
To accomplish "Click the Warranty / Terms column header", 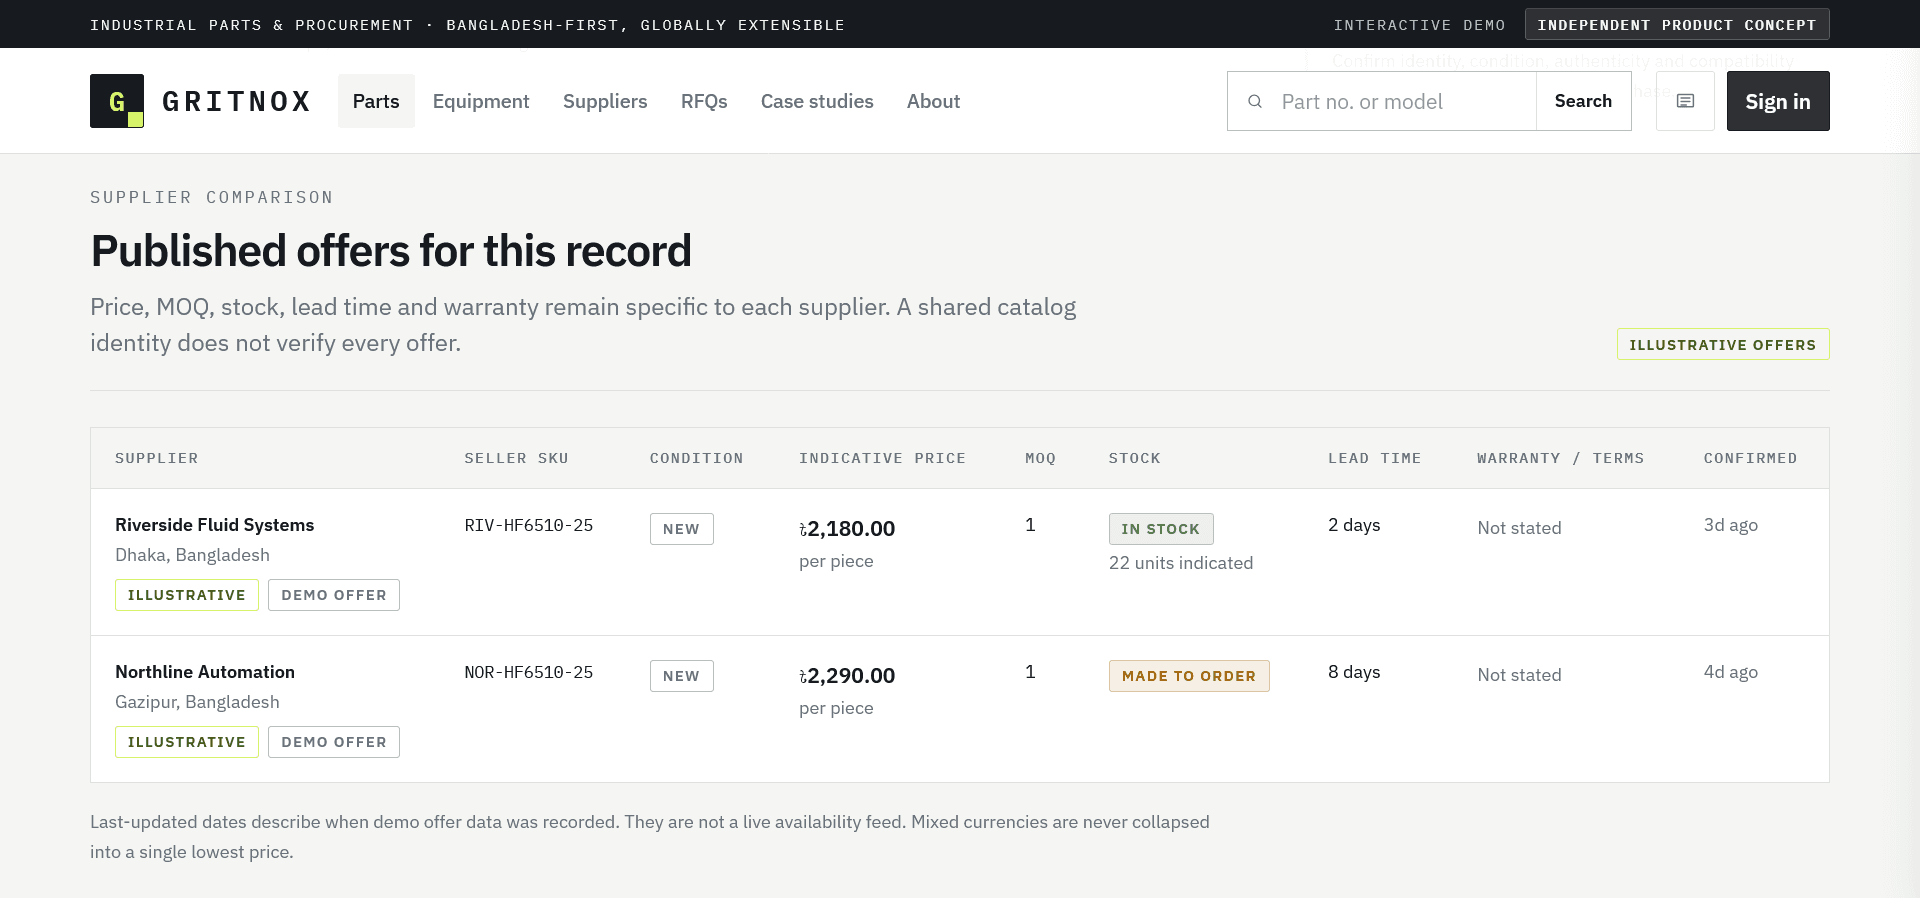I will click(1561, 458).
